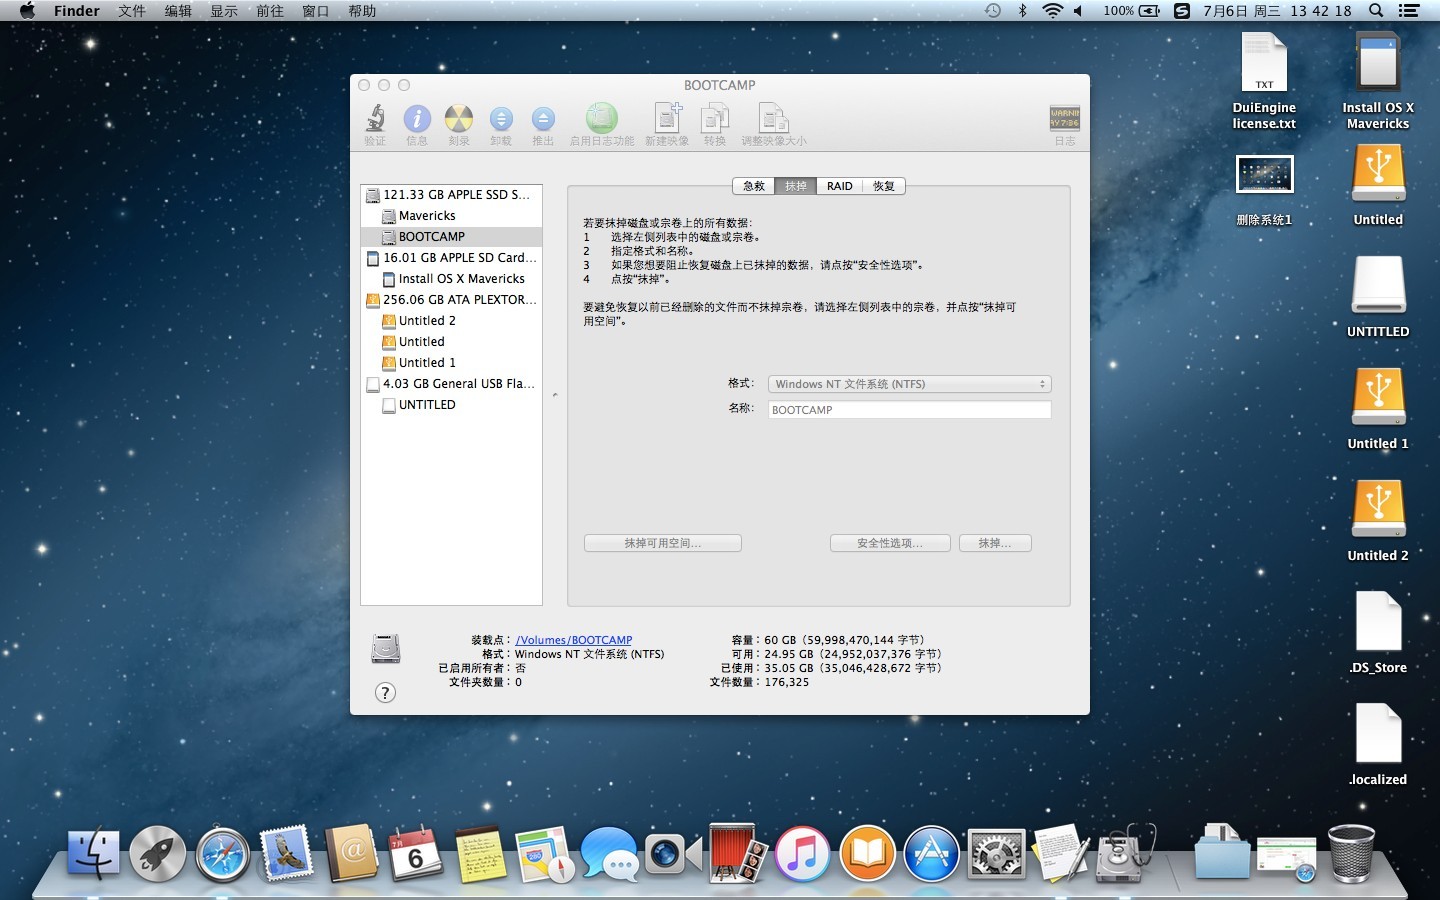Select the Mavericks volume in sidebar

coord(451,216)
